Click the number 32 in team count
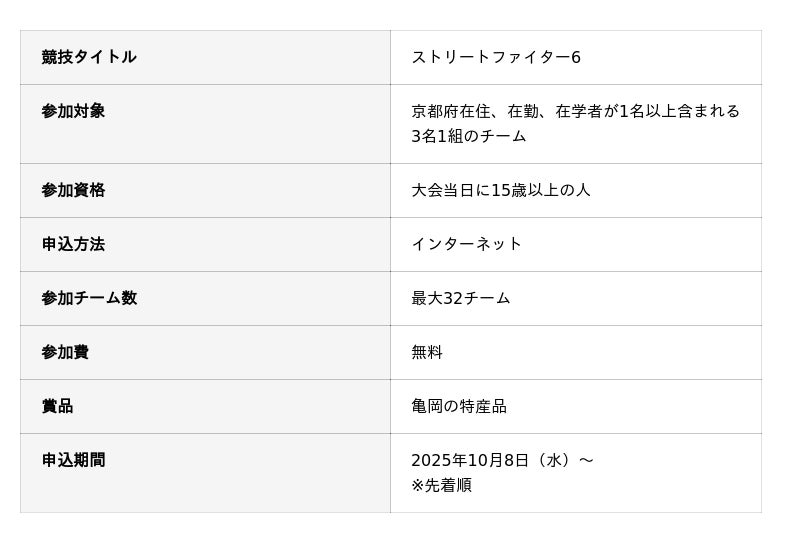The height and width of the screenshot is (543, 800). coord(453,298)
